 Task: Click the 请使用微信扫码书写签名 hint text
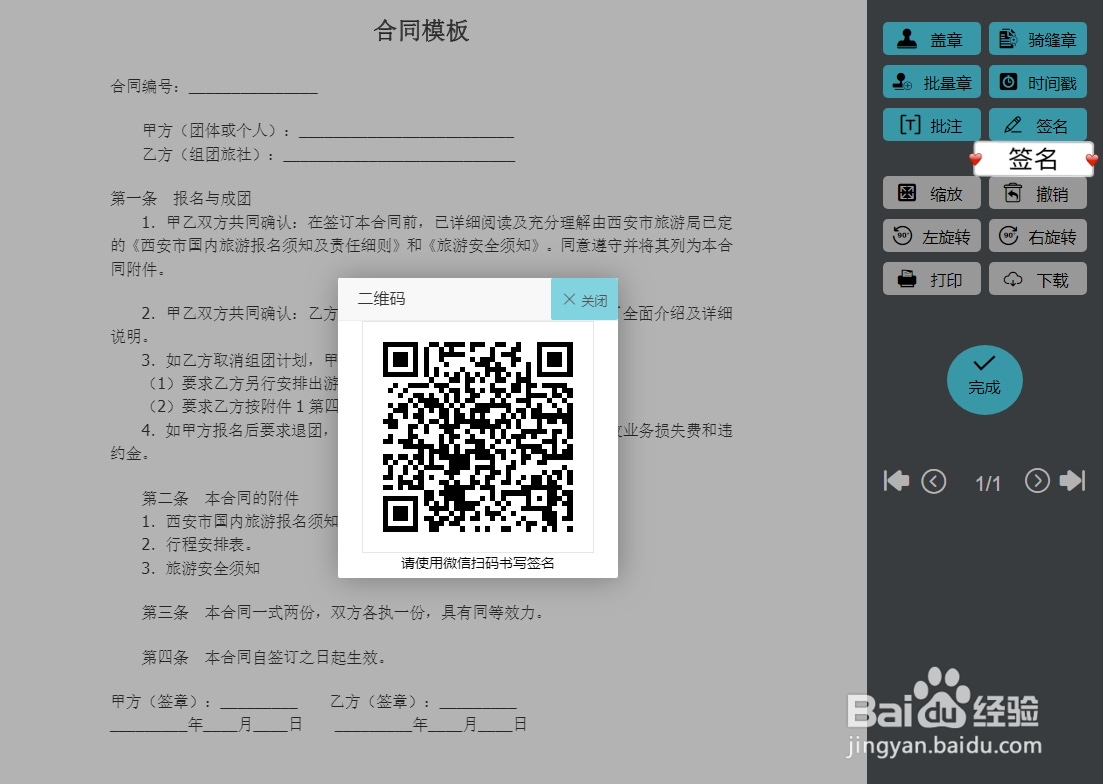point(478,563)
